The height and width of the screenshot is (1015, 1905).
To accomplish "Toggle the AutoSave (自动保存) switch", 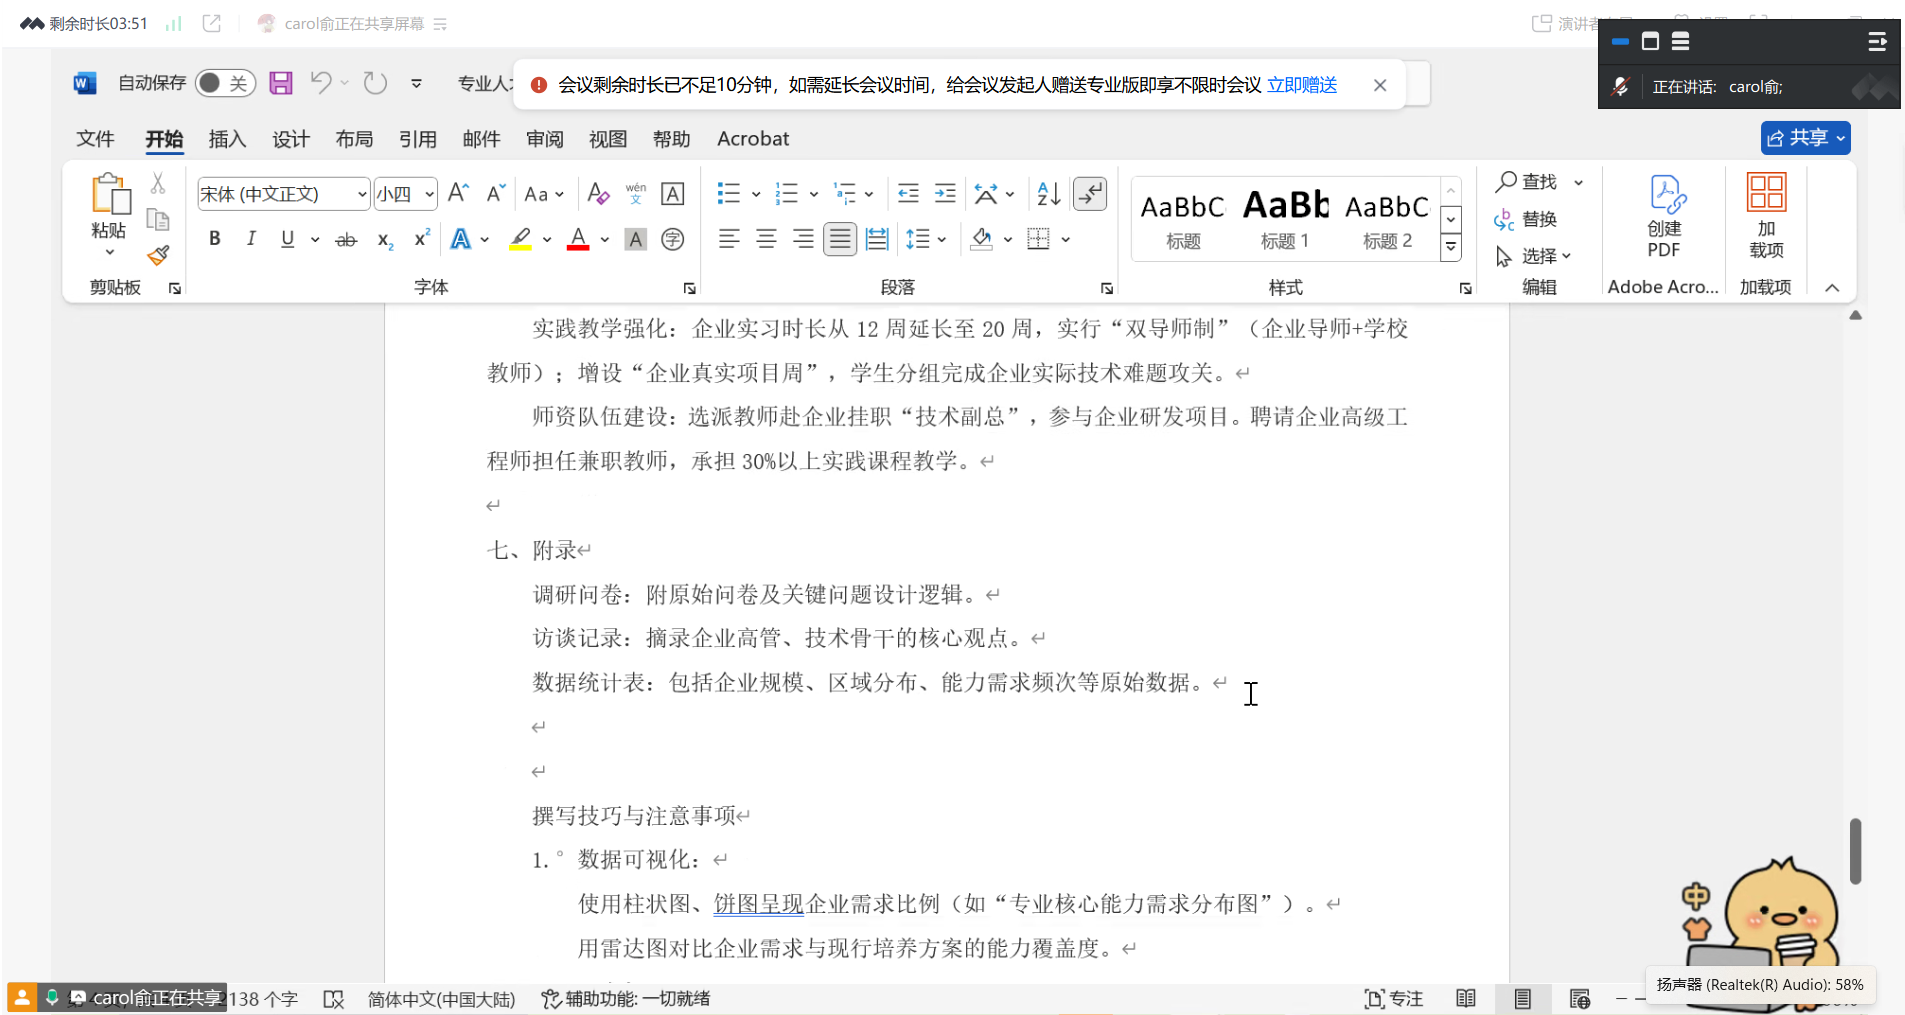I will (x=225, y=83).
